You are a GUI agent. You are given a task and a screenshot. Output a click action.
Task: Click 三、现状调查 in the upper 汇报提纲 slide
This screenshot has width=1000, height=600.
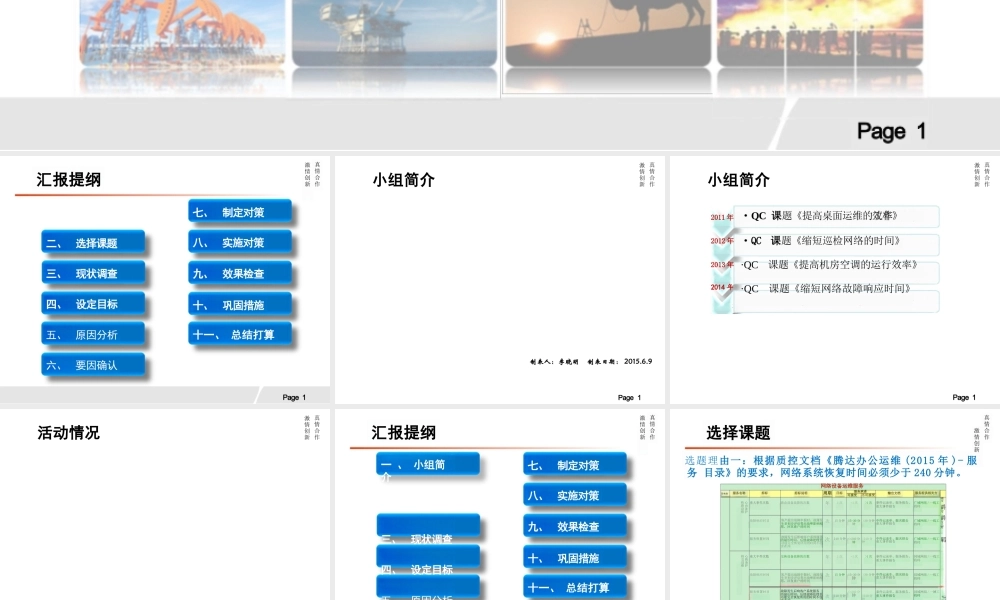(93, 273)
